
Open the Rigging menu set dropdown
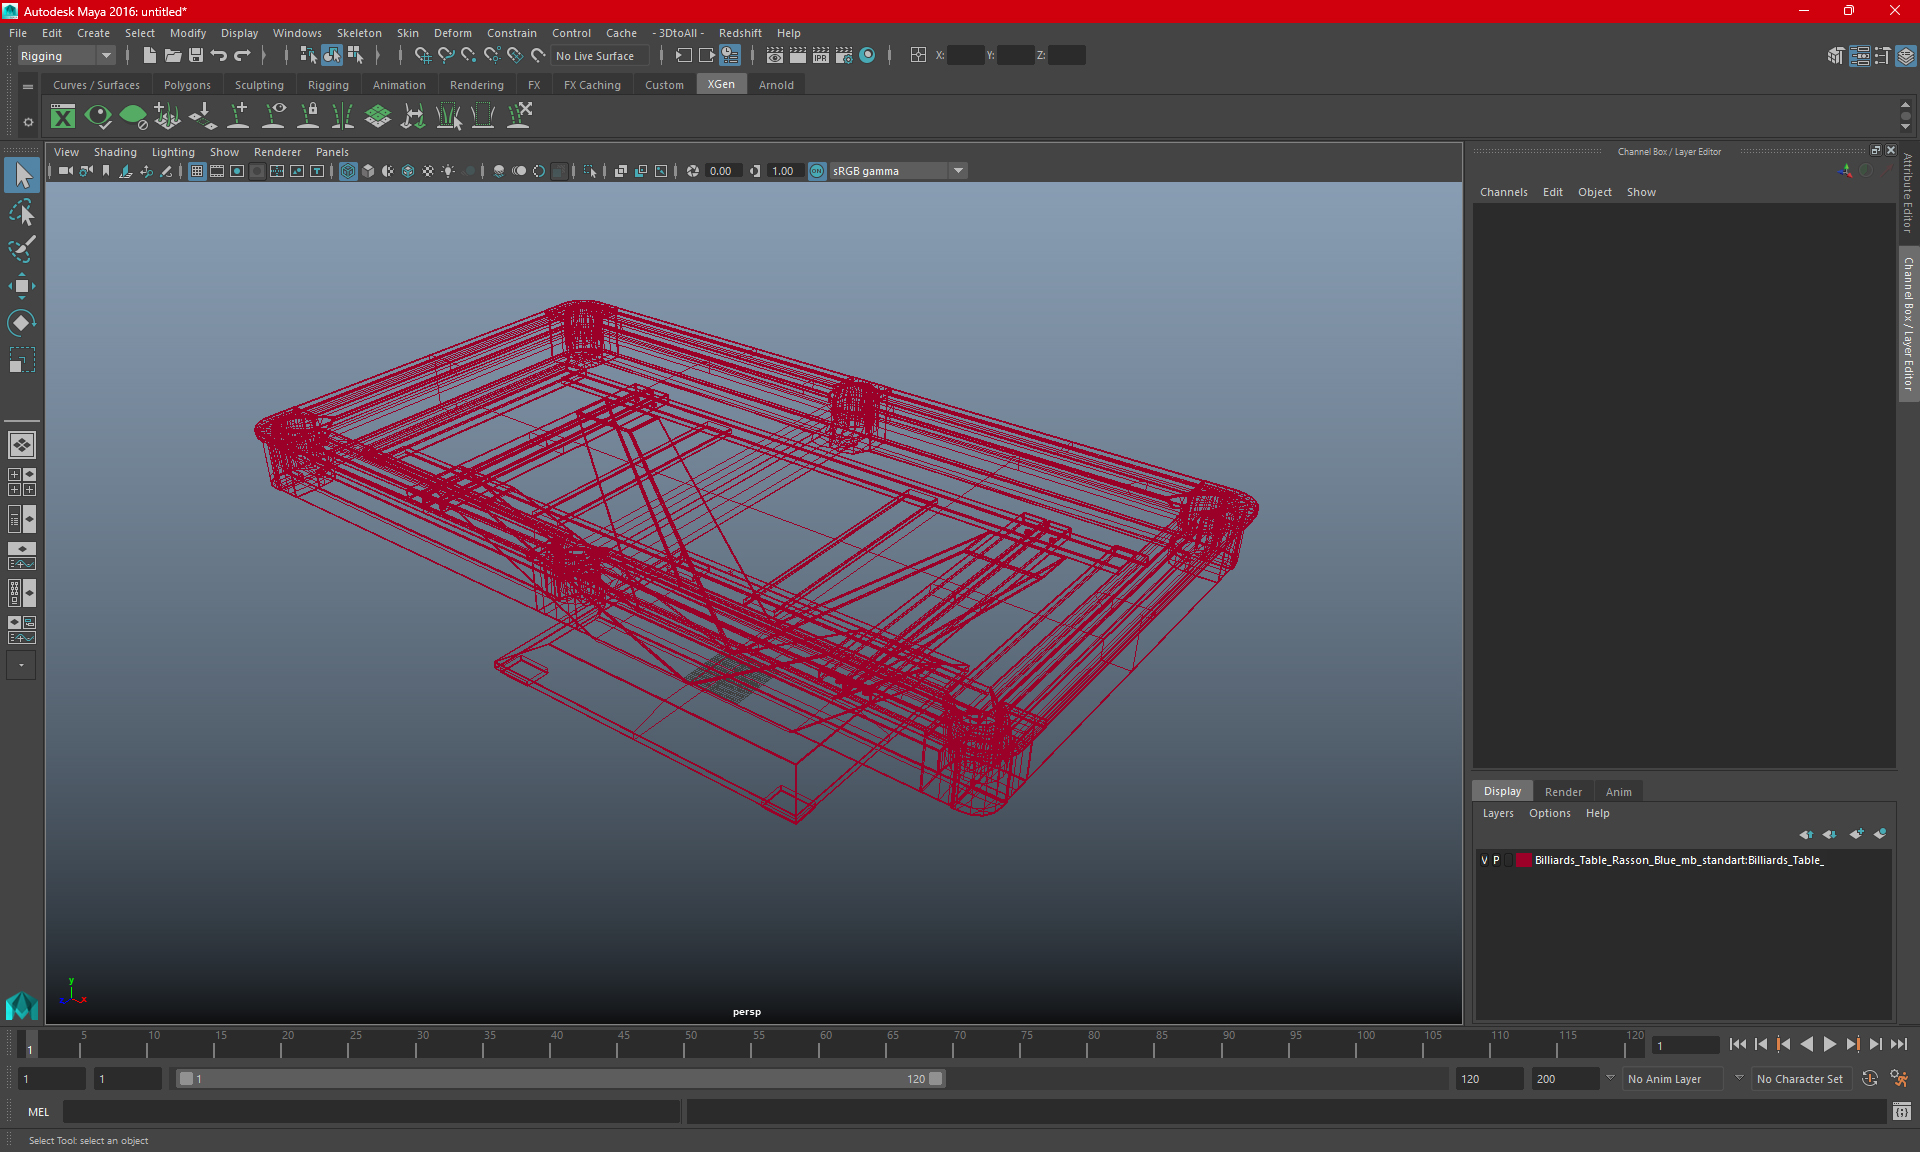(x=66, y=56)
